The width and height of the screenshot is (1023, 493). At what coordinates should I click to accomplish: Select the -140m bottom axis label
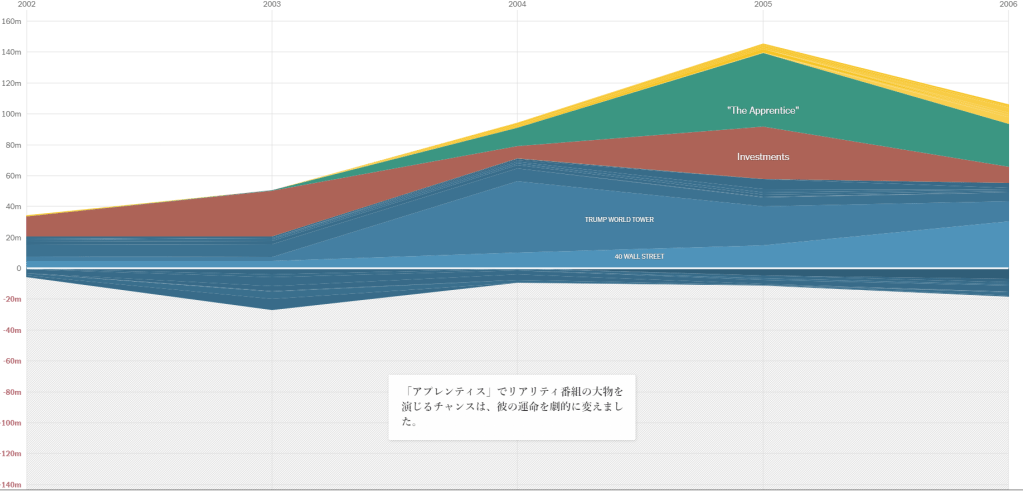tap(11, 486)
